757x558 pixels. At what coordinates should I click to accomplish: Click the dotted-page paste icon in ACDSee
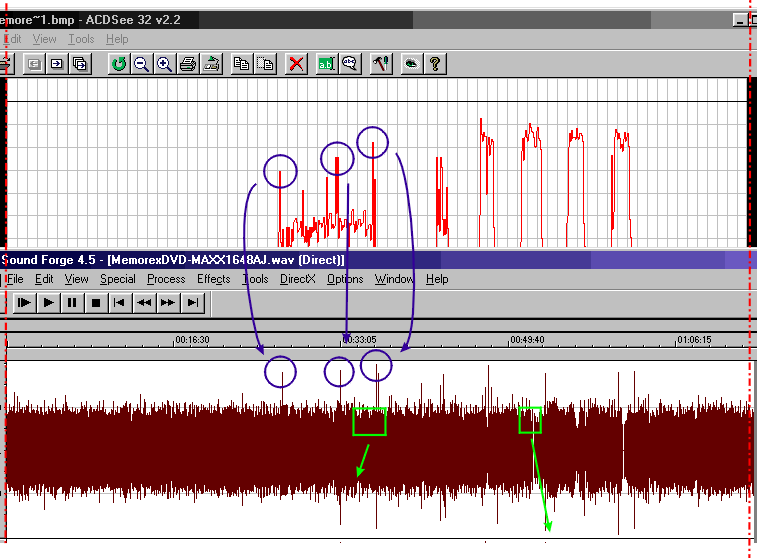(x=265, y=64)
